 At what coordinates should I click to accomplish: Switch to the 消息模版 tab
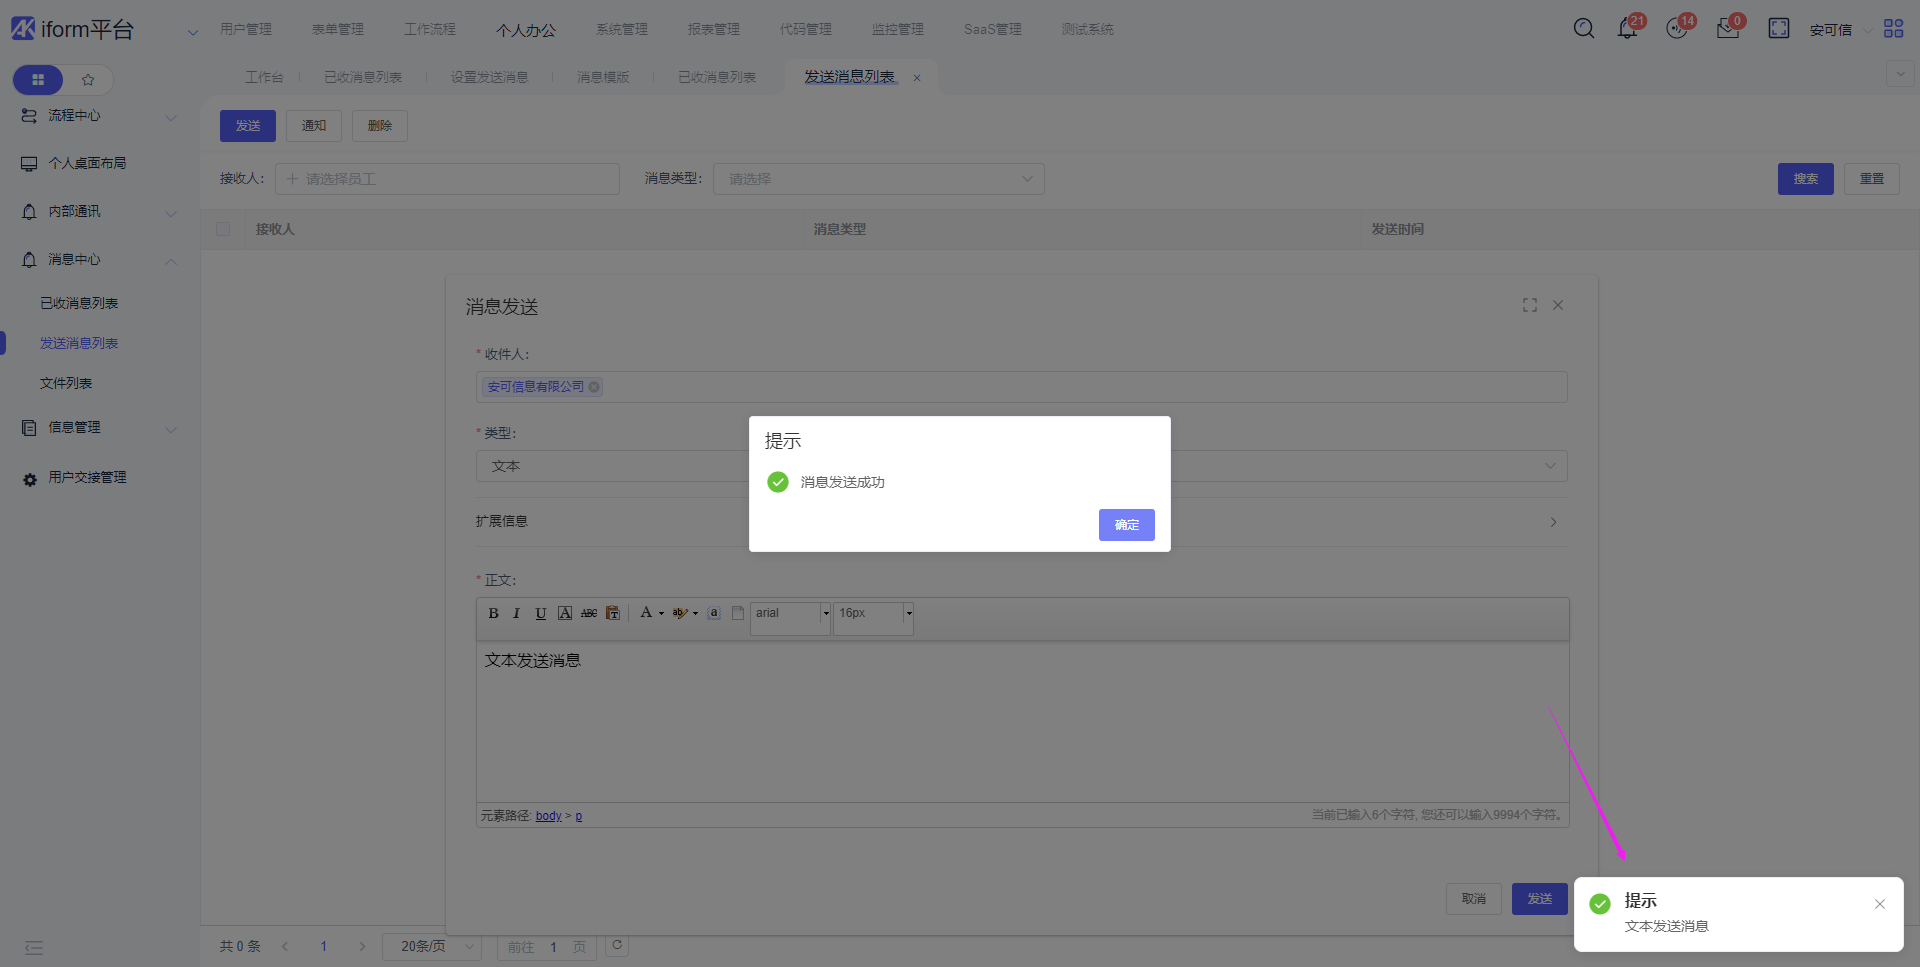coord(603,77)
